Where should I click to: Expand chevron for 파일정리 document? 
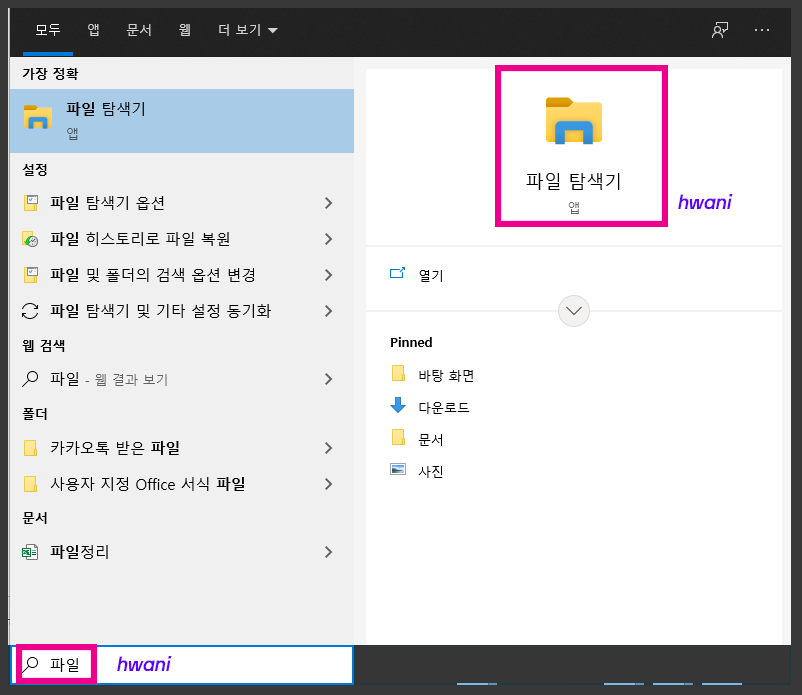[x=329, y=552]
